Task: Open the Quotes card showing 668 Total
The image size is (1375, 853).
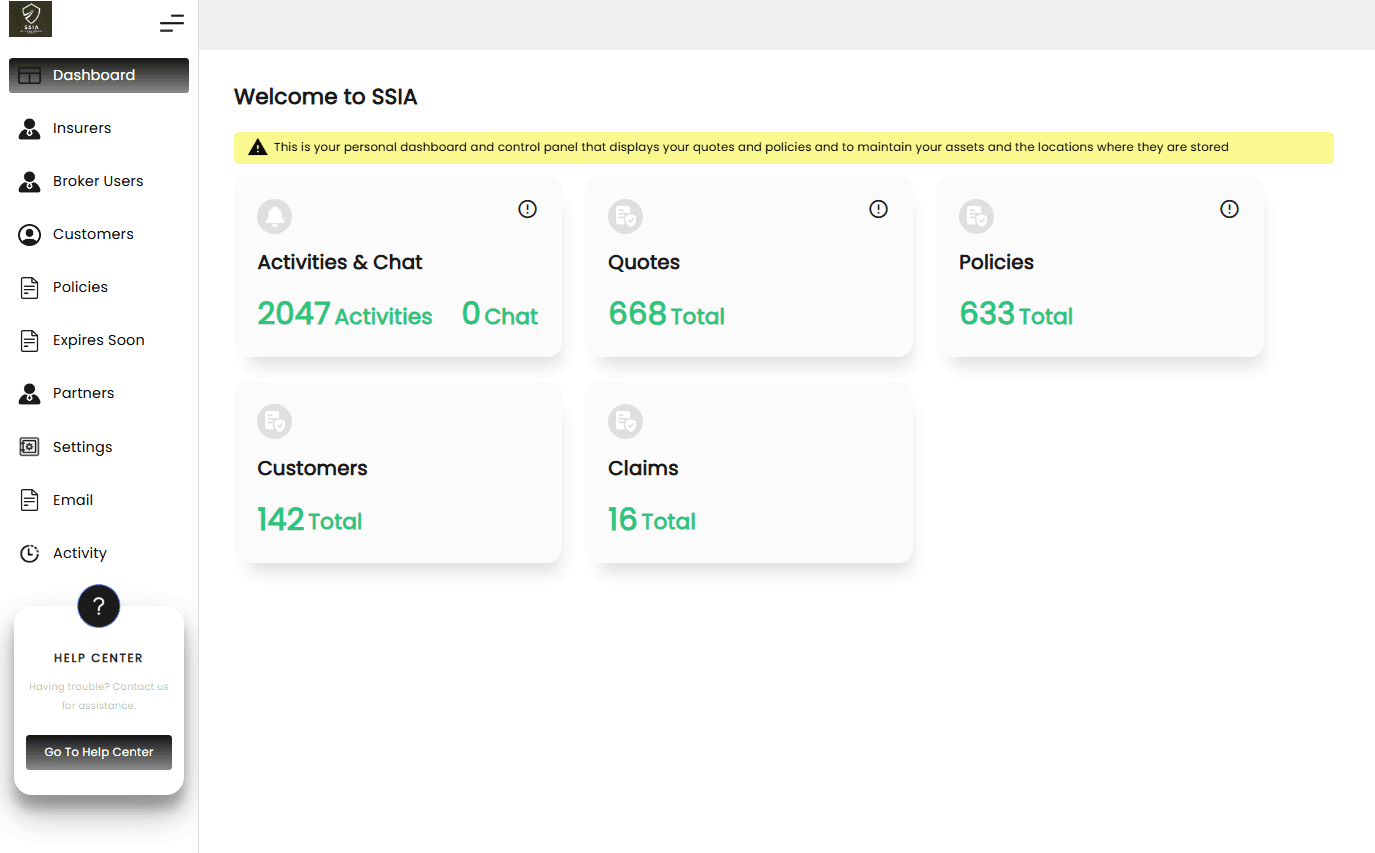Action: (749, 266)
